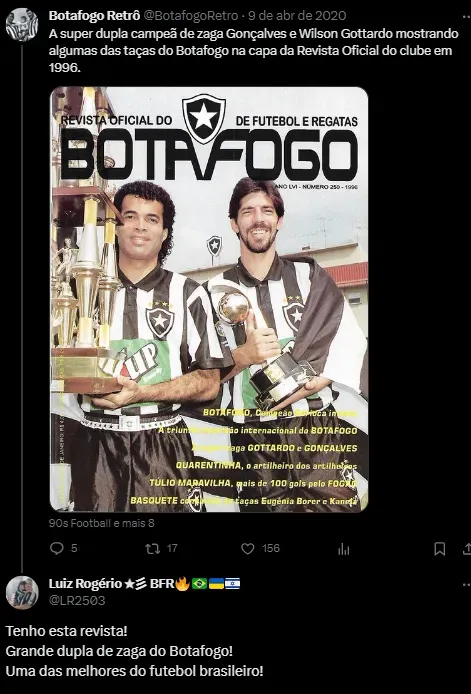The width and height of the screenshot is (471, 694).
Task: Open Luiz Rogério profile avatar
Action: pyautogui.click(x=22, y=592)
